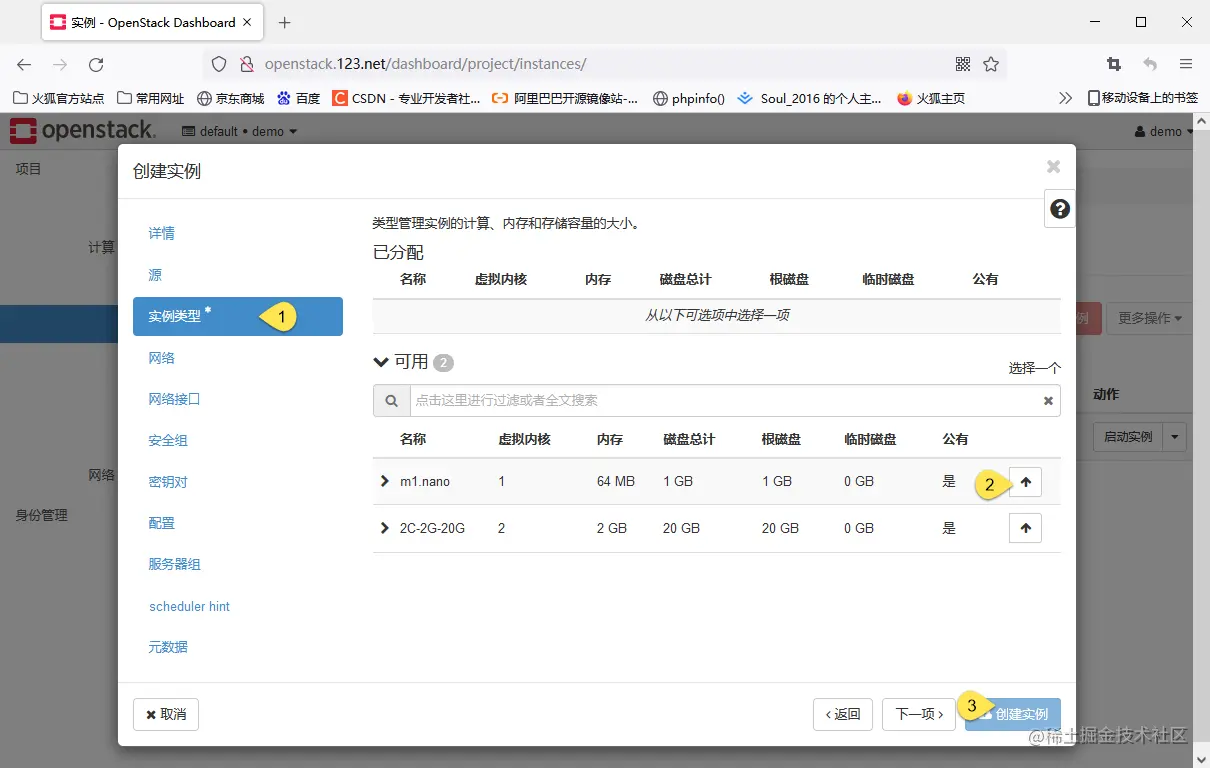Click the 64 MB memory cell
The width and height of the screenshot is (1210, 768).
[616, 481]
